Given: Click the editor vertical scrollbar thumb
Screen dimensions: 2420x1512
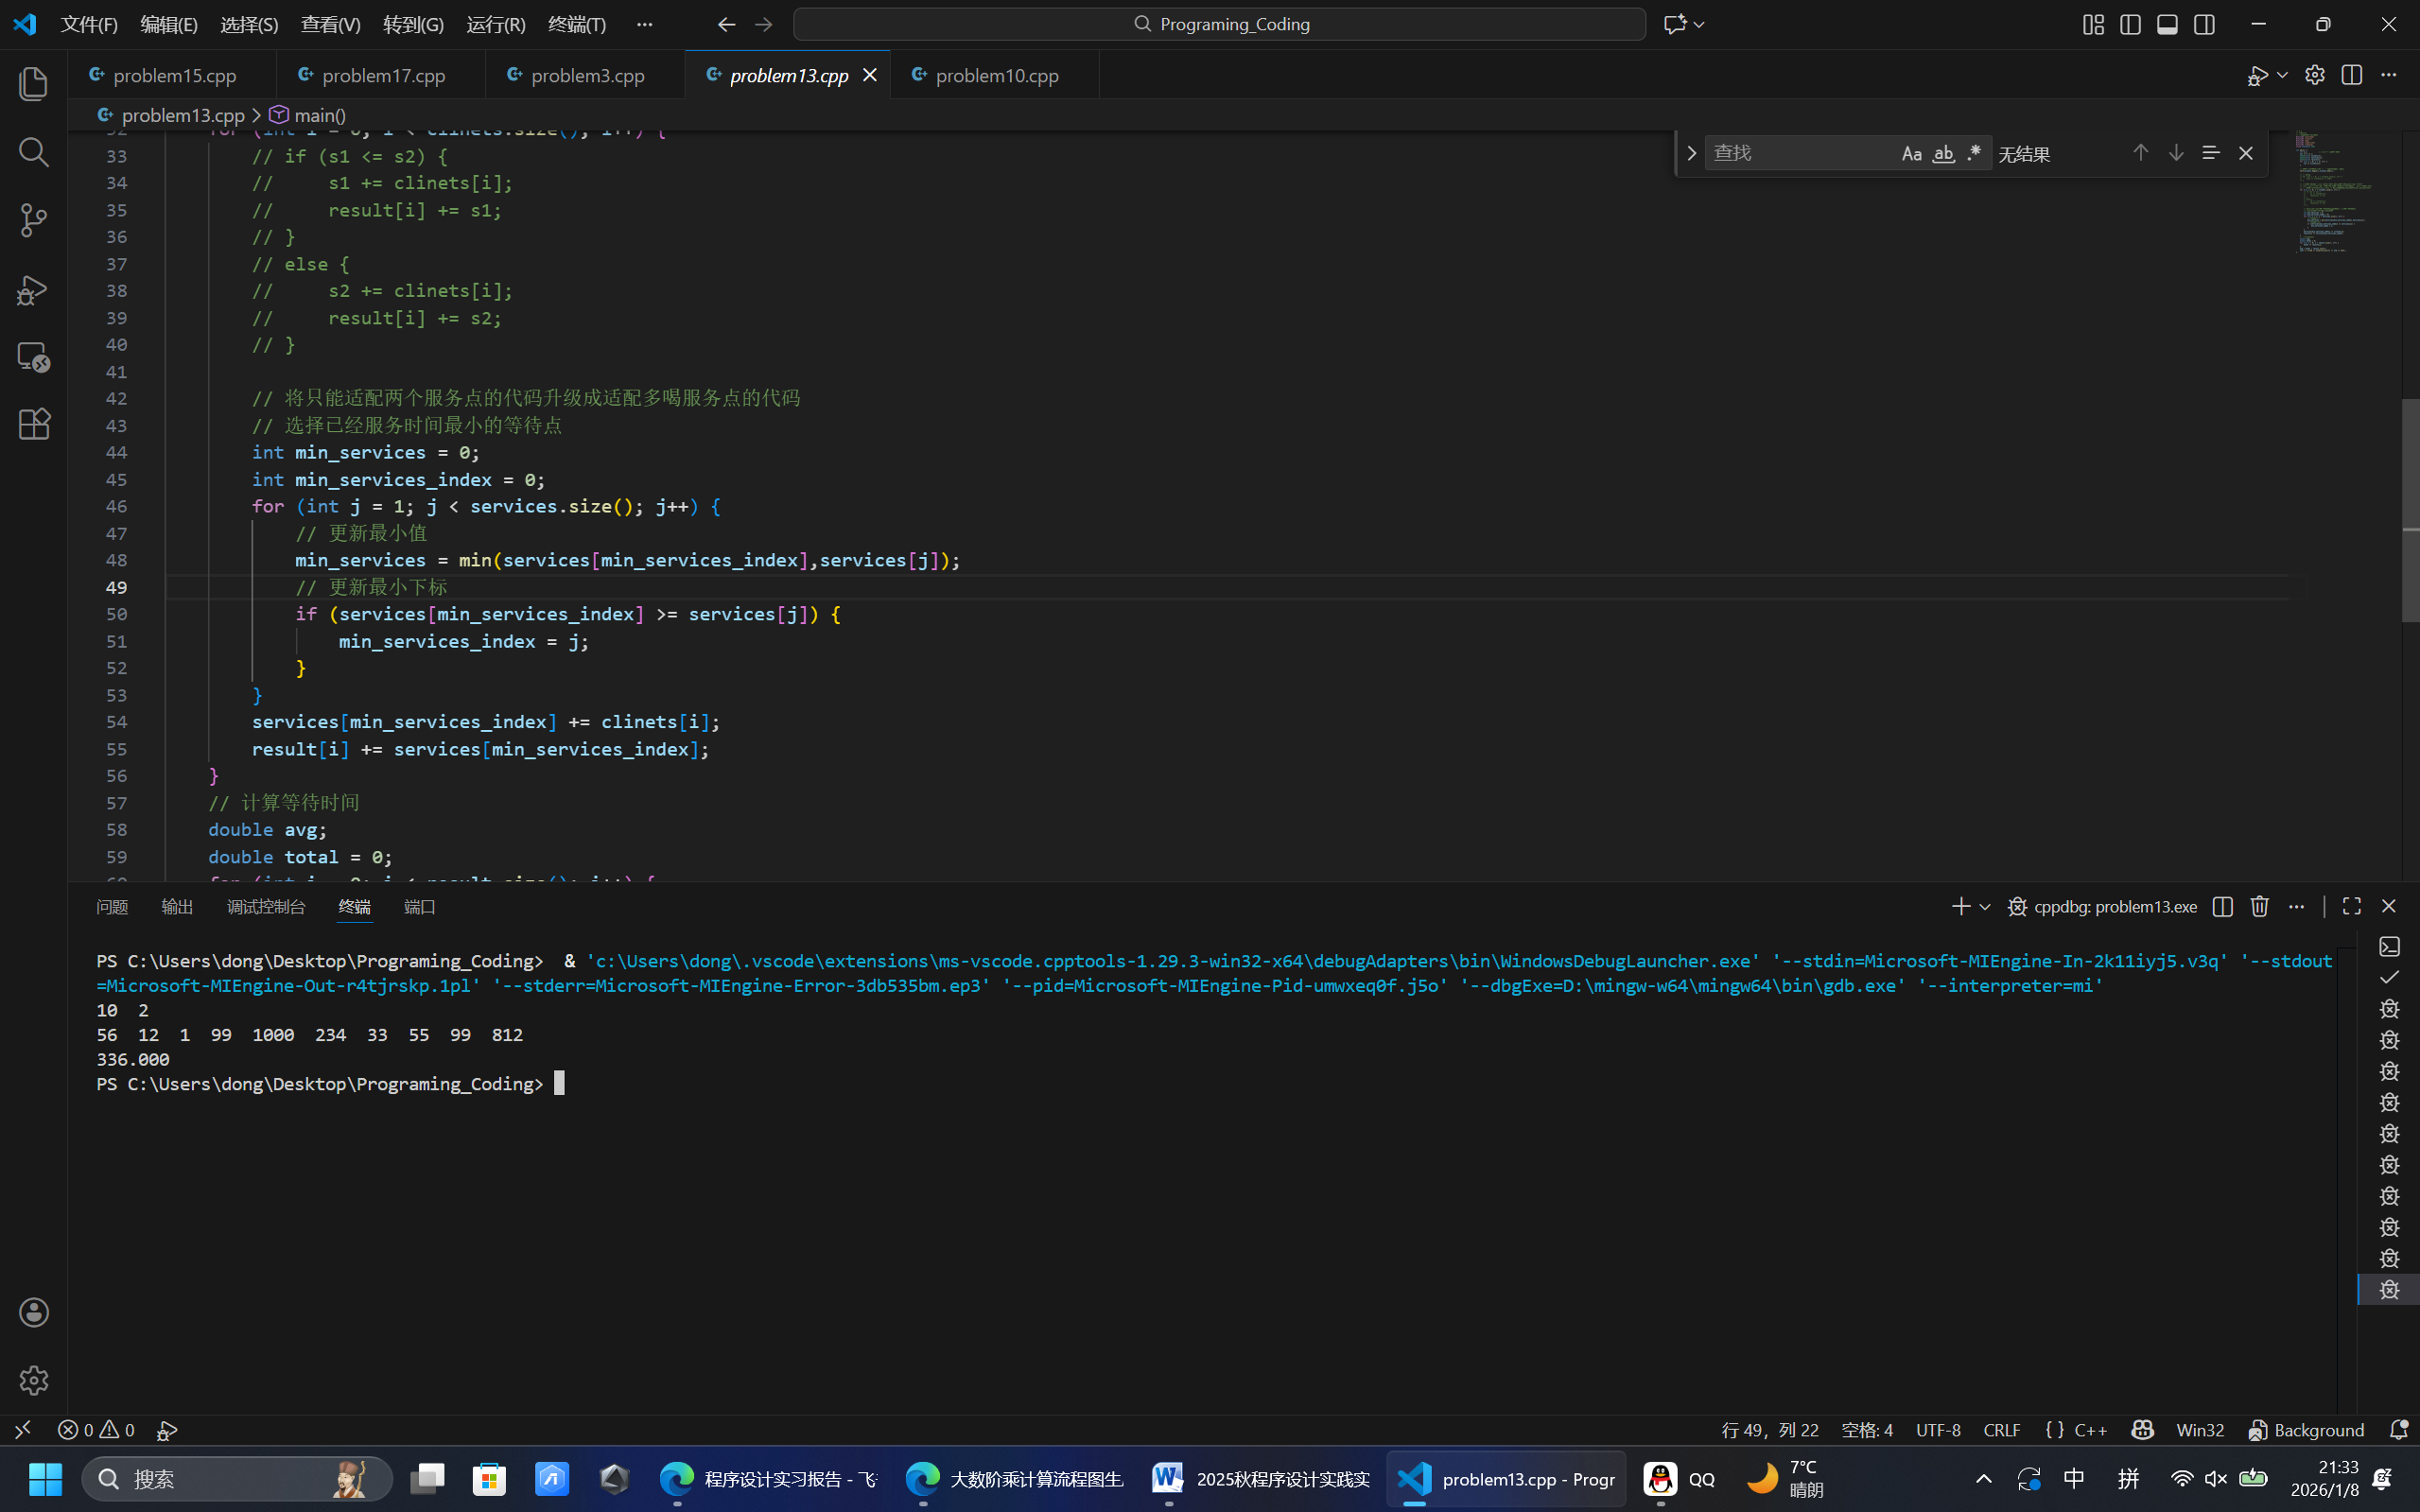Looking at the screenshot, I should pos(2410,510).
